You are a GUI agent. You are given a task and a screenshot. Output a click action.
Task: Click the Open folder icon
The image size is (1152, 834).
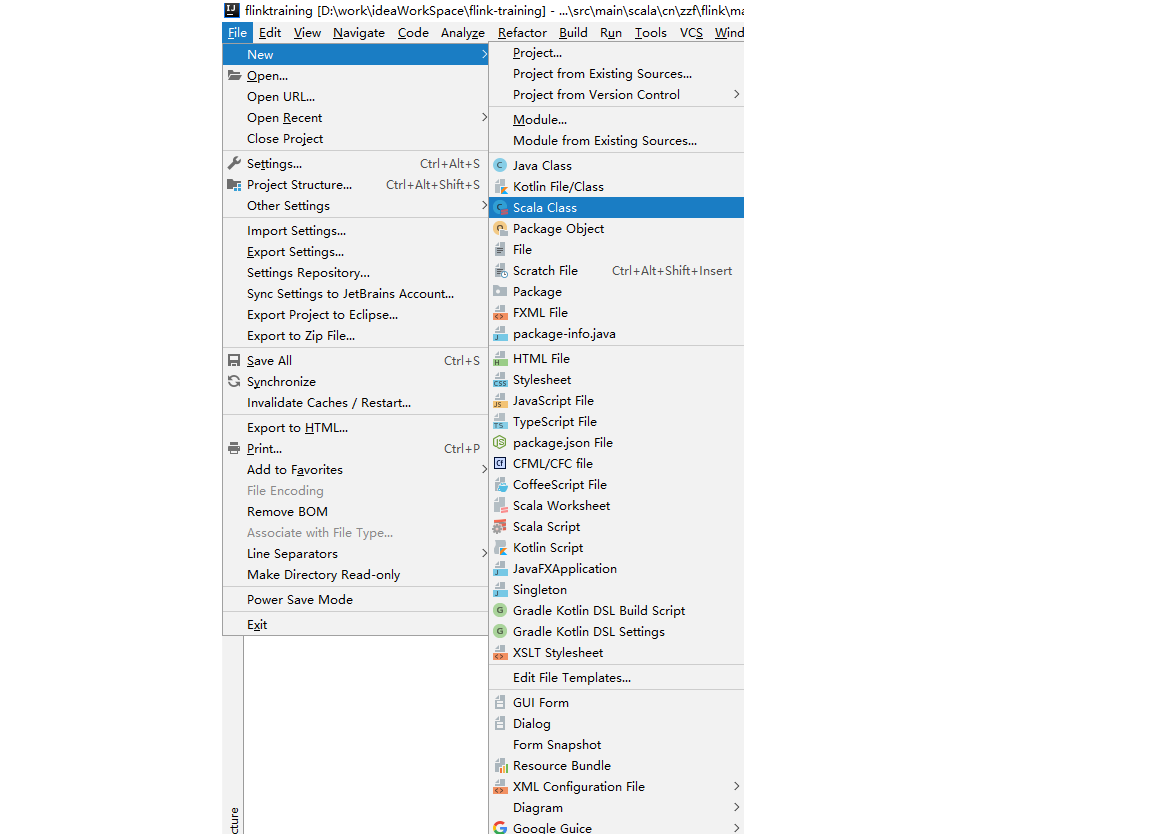click(x=234, y=75)
